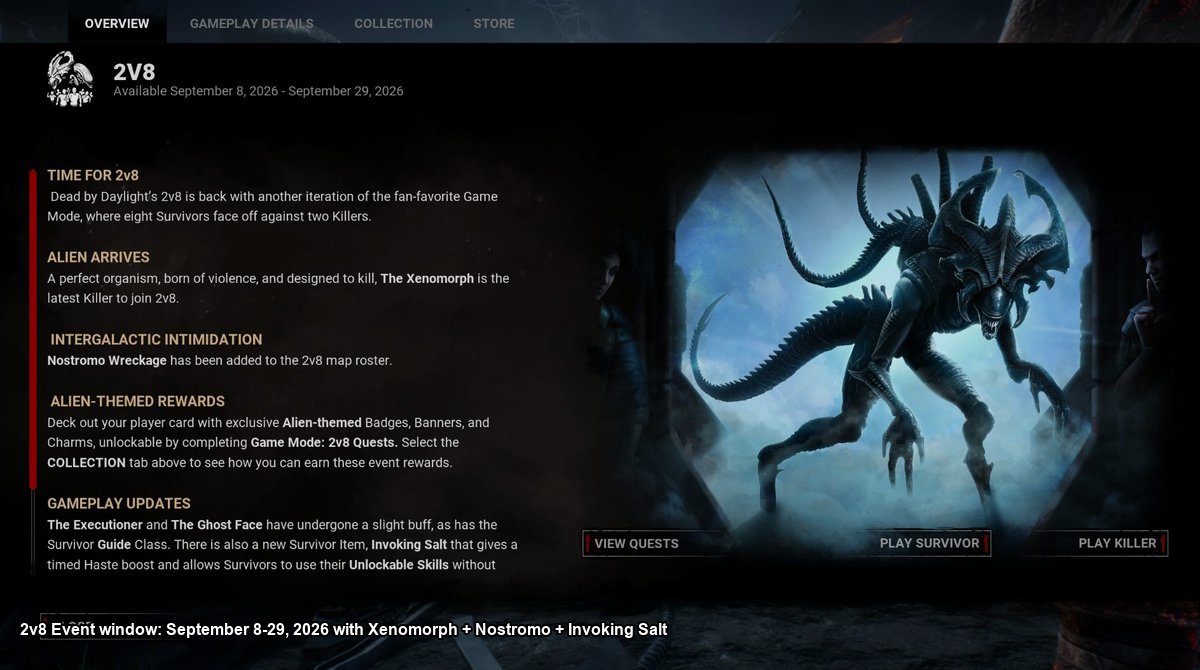The image size is (1200, 670).
Task: Click the 'TIME FOR 2v8' heading
Action: click(93, 175)
